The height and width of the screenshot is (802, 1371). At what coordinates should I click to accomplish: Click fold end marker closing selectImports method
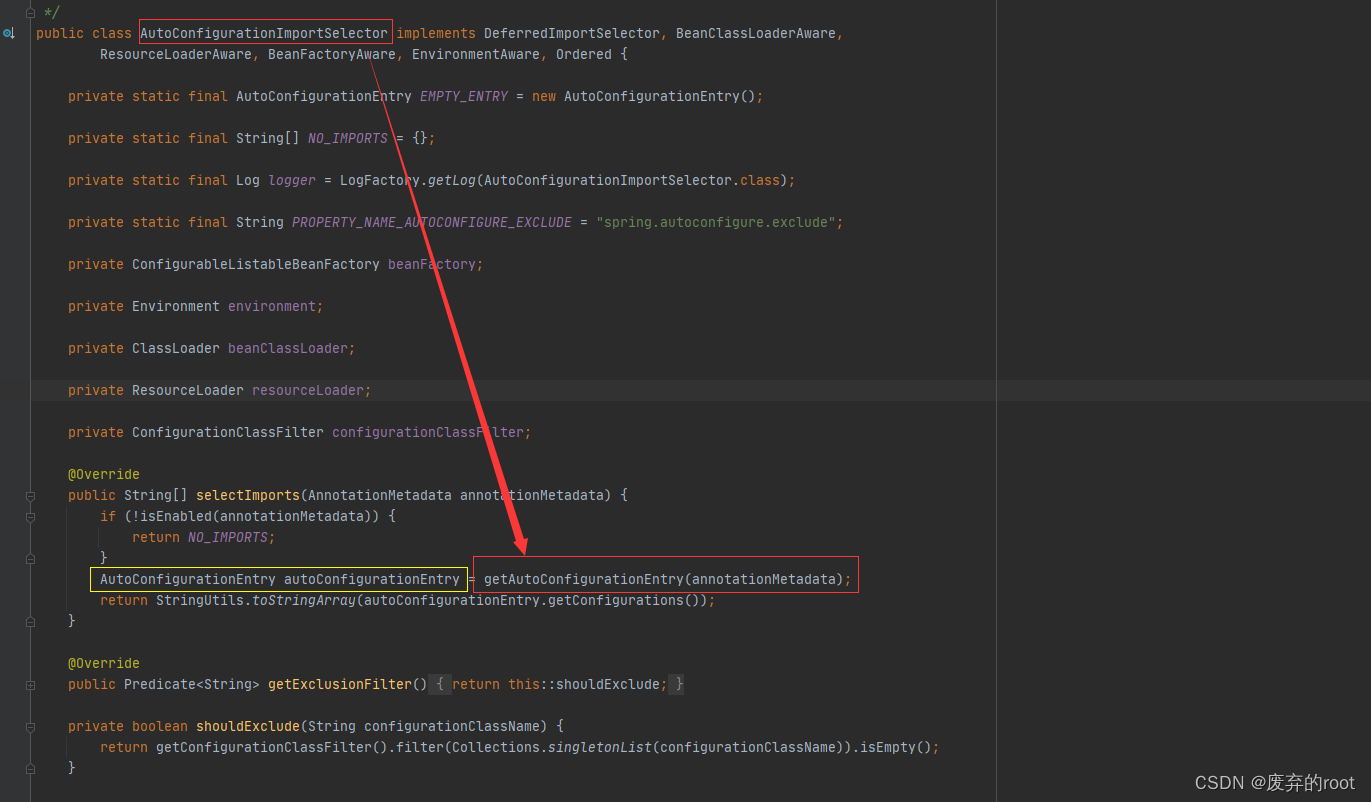click(30, 621)
